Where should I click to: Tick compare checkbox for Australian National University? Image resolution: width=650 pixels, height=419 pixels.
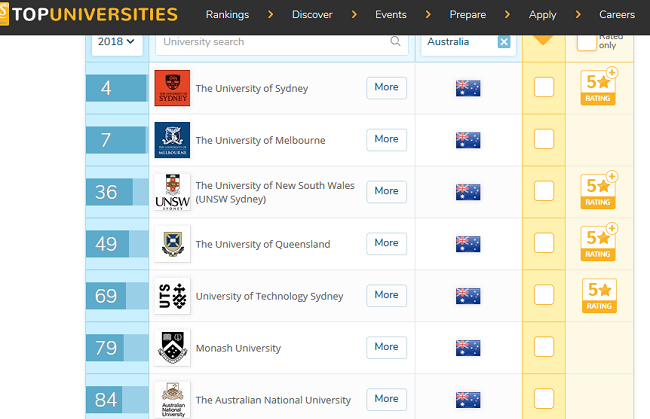(x=544, y=399)
